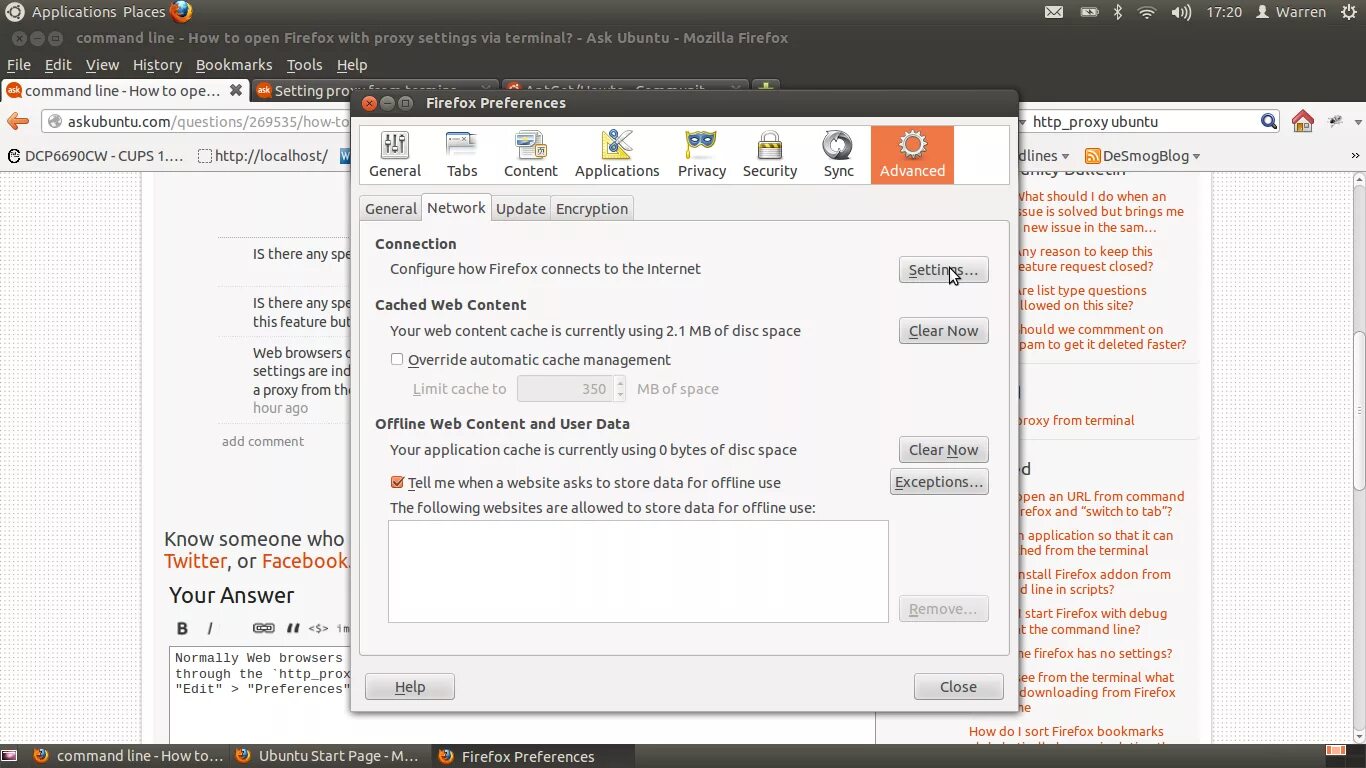The height and width of the screenshot is (768, 1366).
Task: Click the Firefox Home button
Action: click(1302, 122)
